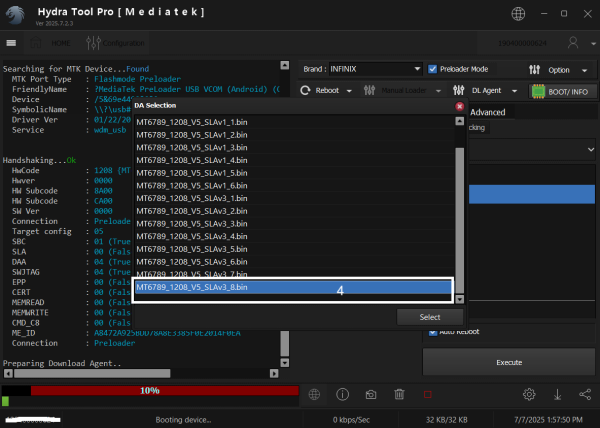
Task: Click the HOME building icon
Action: click(x=36, y=43)
